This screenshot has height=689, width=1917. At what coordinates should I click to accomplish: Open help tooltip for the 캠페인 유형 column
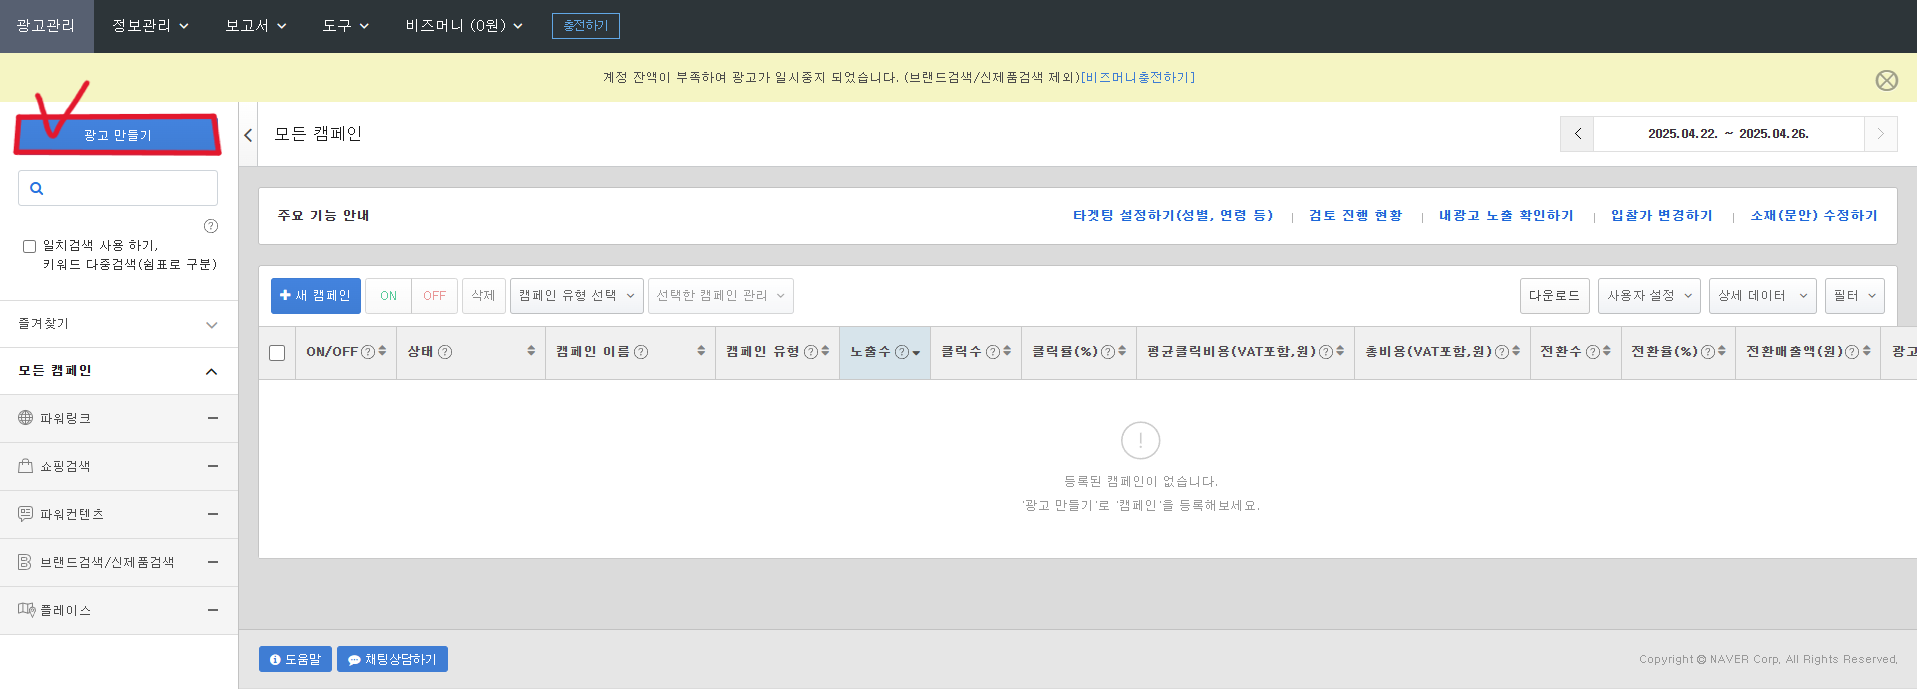[x=811, y=352]
